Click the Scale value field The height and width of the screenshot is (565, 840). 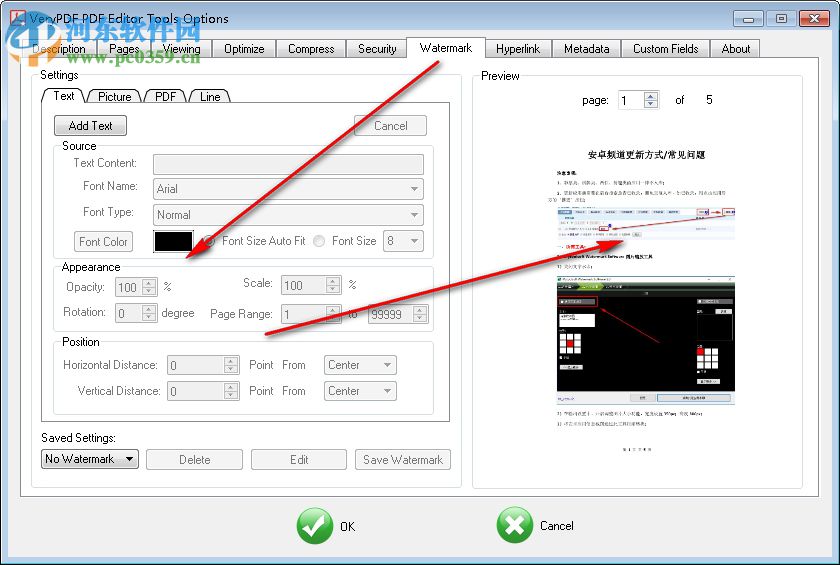pos(304,285)
